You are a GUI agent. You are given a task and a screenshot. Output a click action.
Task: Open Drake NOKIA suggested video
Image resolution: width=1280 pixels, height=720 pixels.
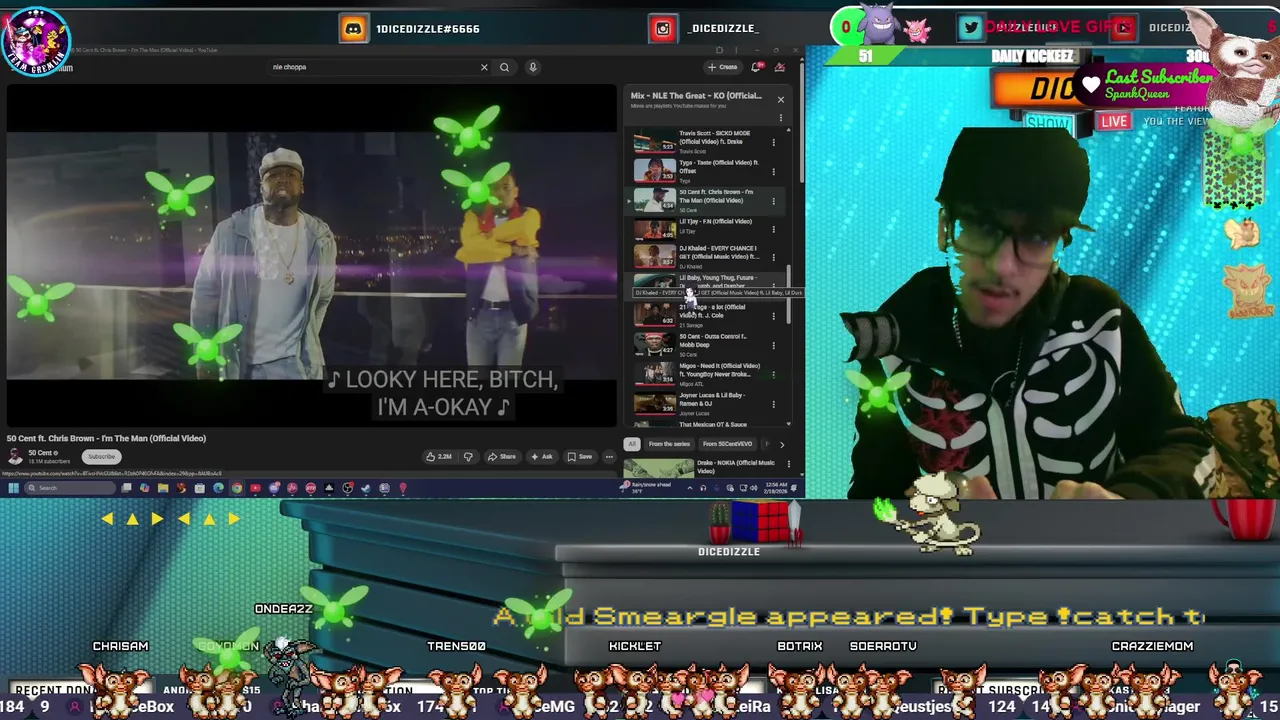(x=710, y=468)
